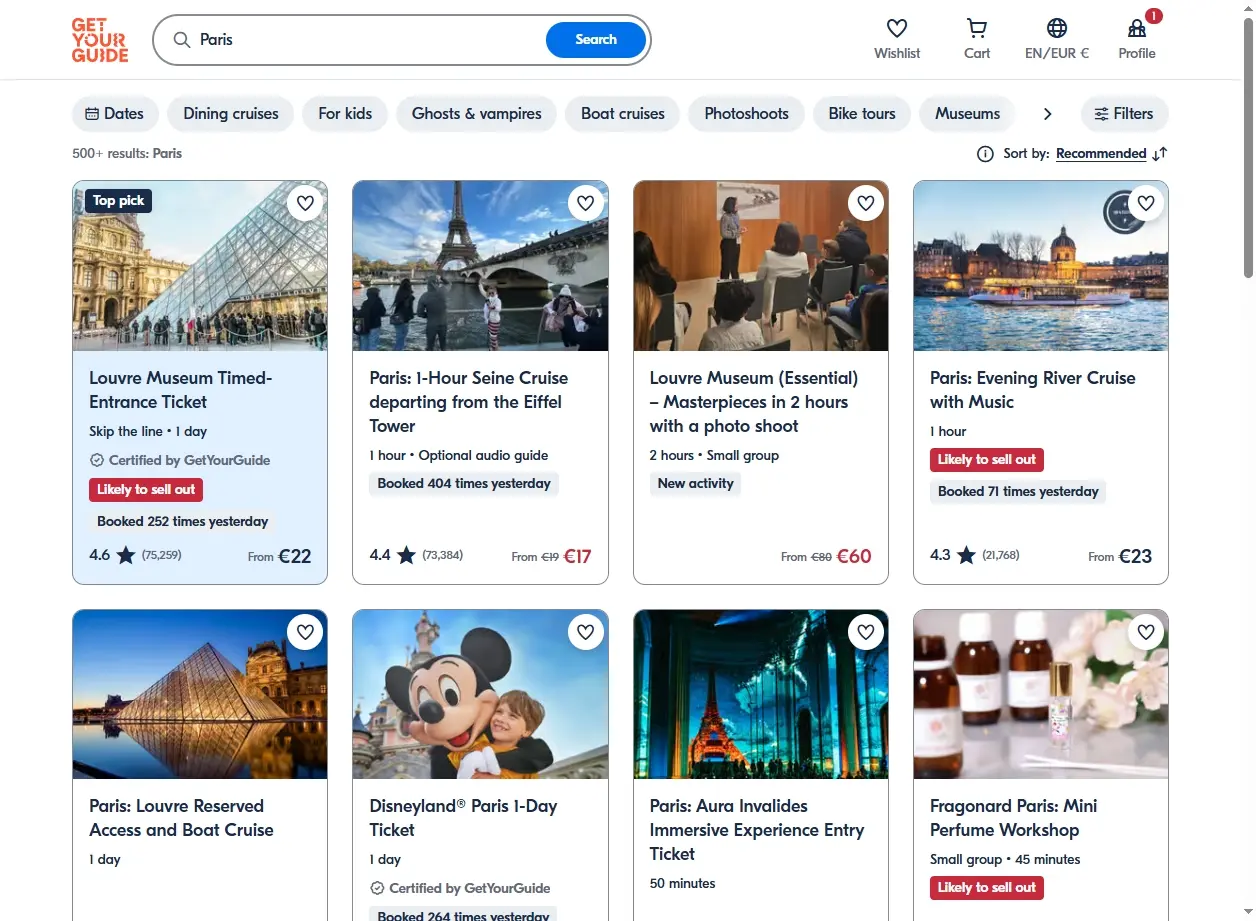Click the 'From €22' price
The width and height of the screenshot is (1256, 921).
(x=280, y=556)
